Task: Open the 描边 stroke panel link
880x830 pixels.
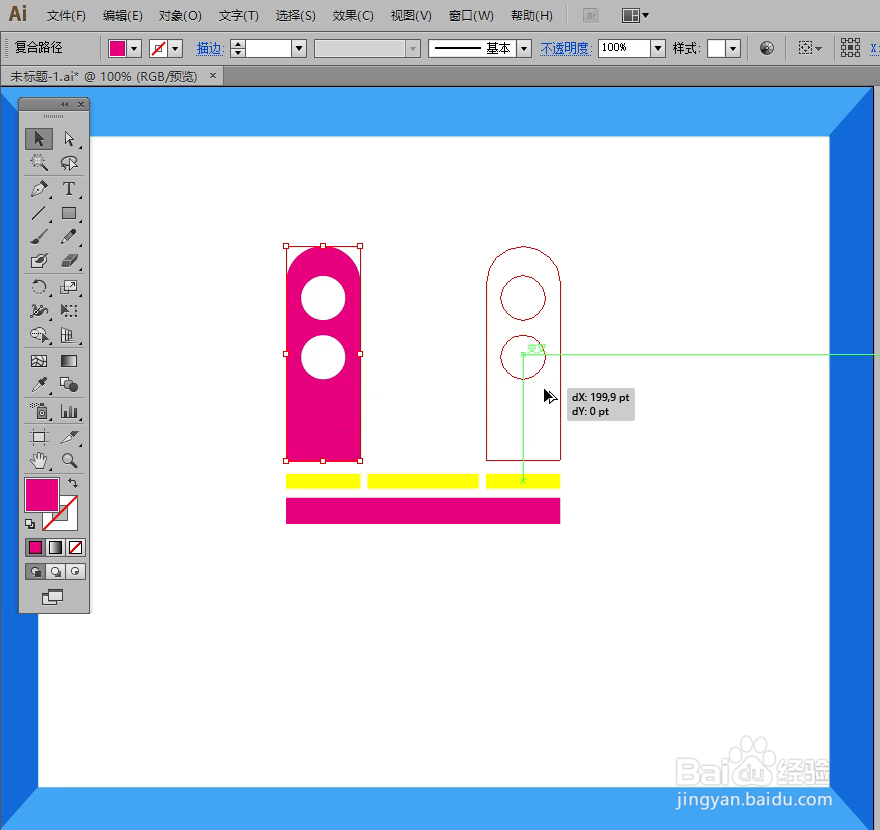Action: click(209, 49)
